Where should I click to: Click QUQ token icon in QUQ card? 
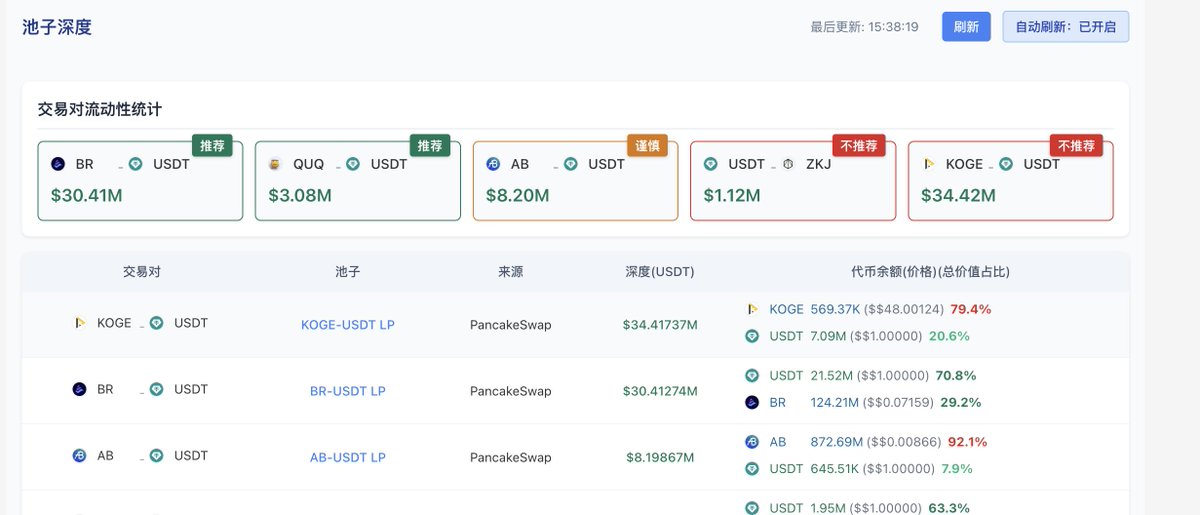click(275, 164)
